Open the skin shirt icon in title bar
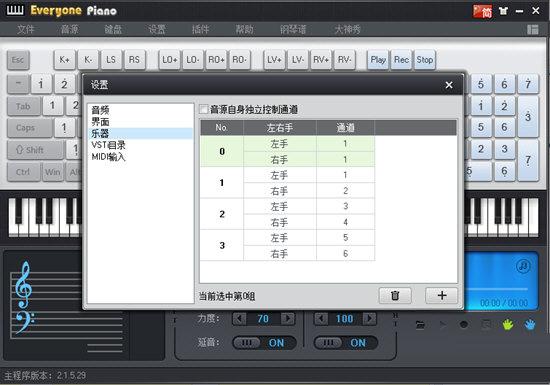550x385 pixels. [503, 12]
